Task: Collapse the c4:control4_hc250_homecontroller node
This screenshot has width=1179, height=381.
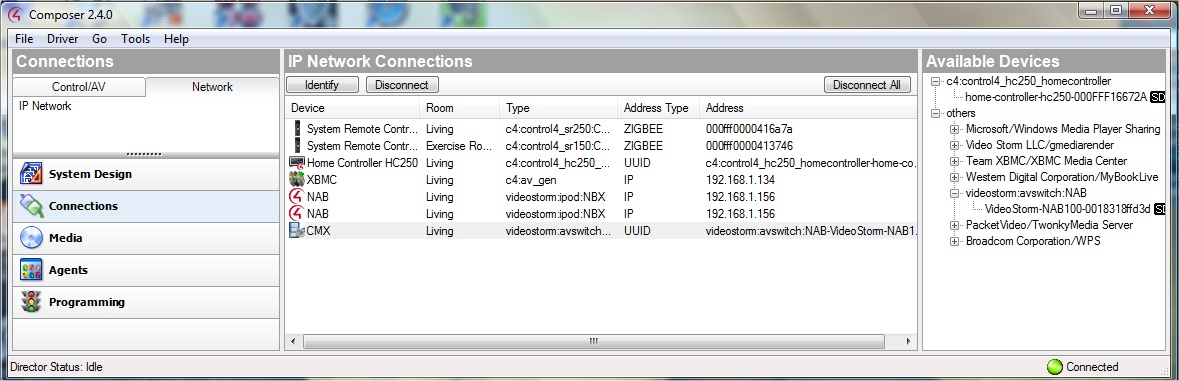Action: click(x=935, y=81)
